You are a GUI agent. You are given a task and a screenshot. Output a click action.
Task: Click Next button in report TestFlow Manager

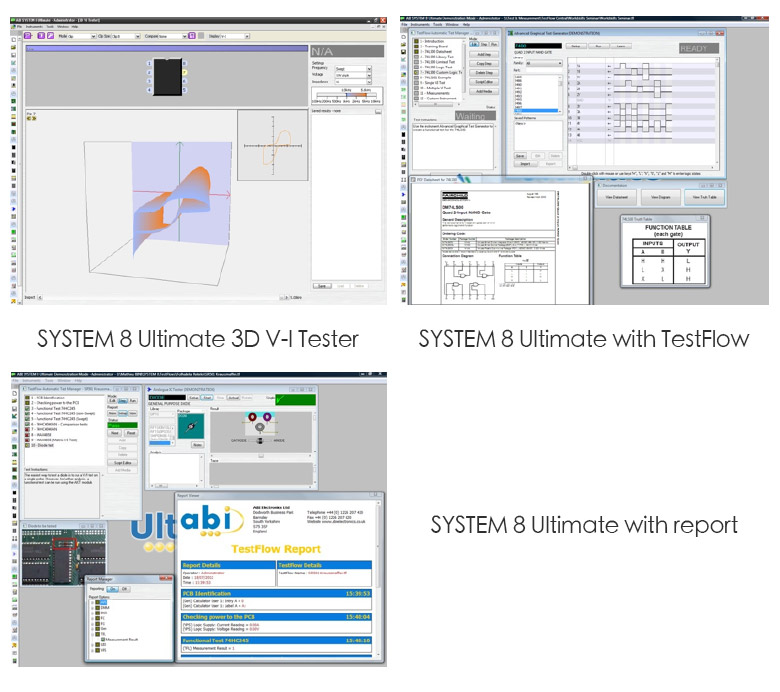(115, 433)
